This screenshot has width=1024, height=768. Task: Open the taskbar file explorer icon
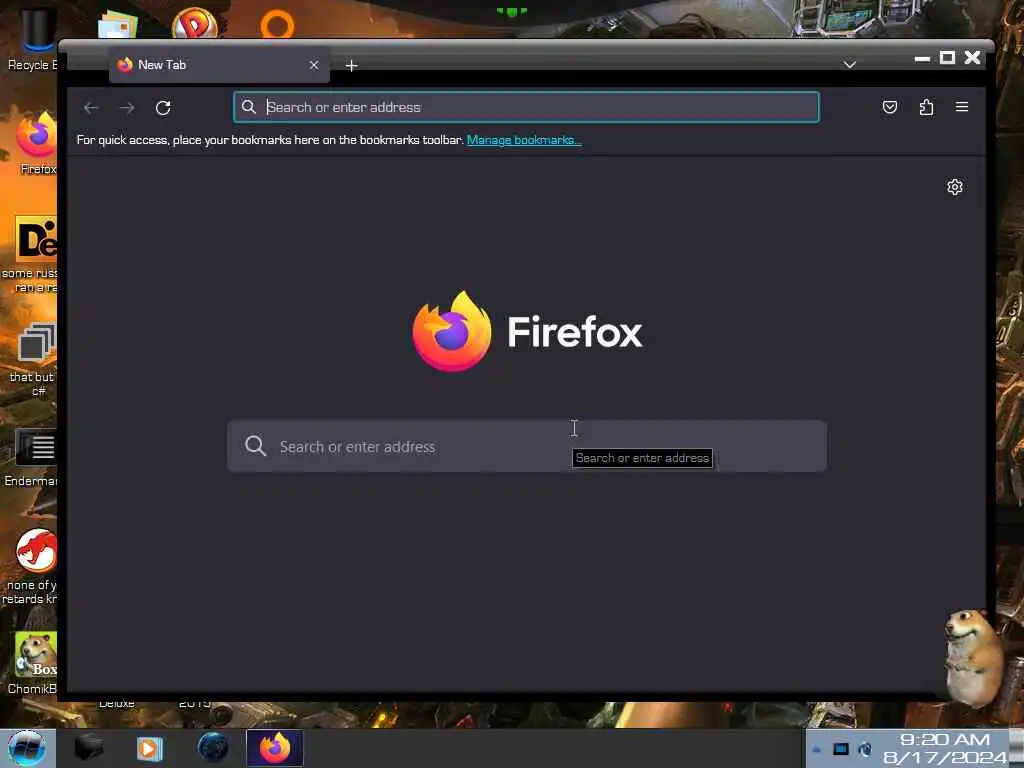89,748
